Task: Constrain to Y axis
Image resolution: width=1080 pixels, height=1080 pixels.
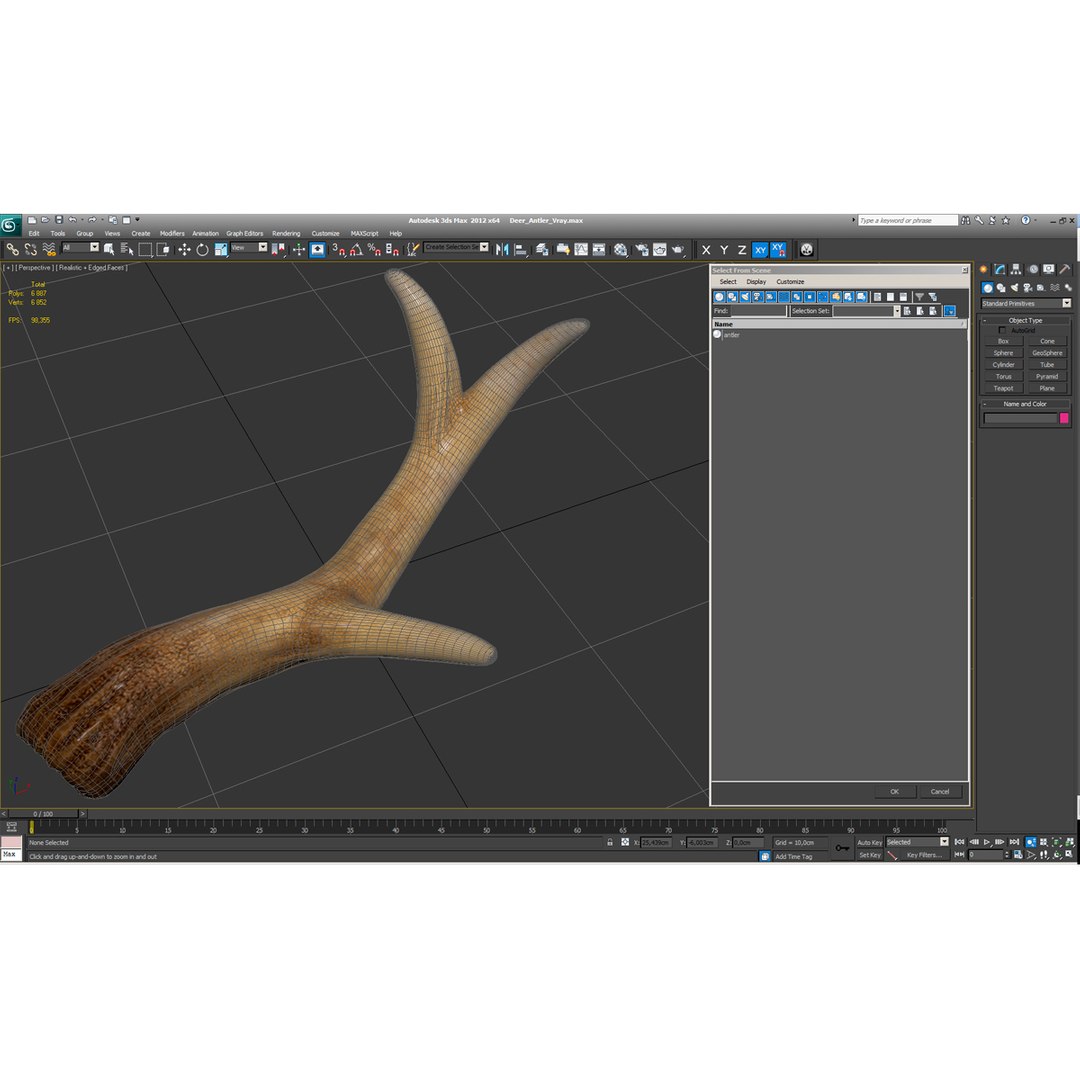Action: [x=724, y=250]
